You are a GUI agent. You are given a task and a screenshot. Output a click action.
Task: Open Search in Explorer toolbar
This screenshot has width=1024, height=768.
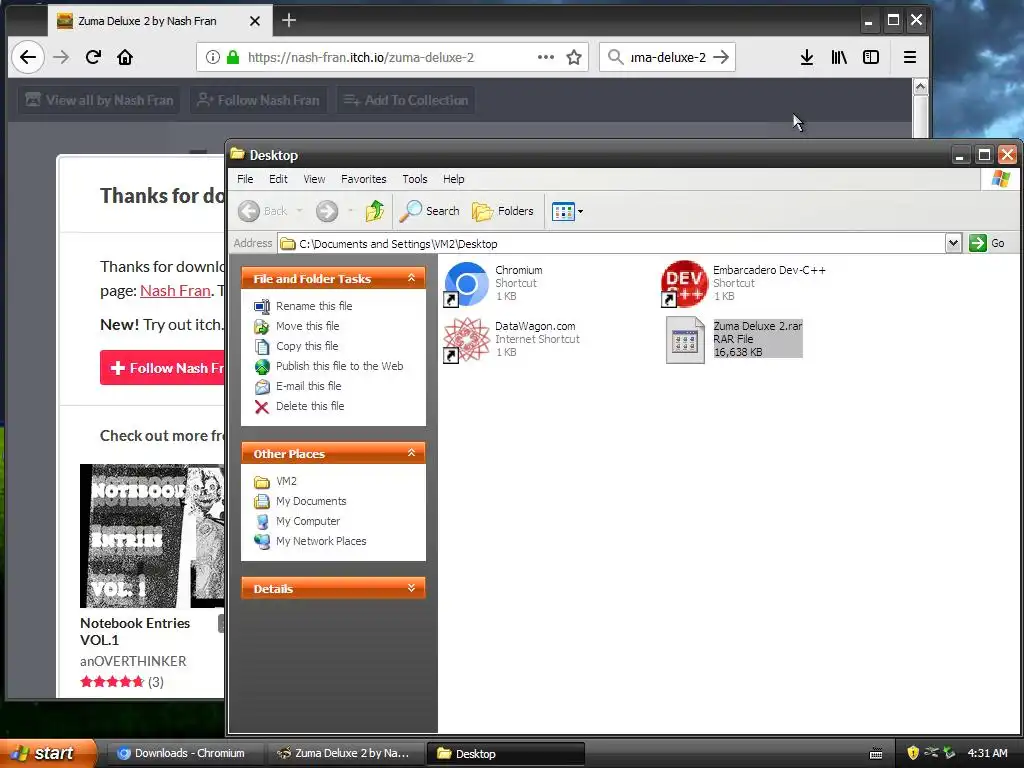[429, 211]
